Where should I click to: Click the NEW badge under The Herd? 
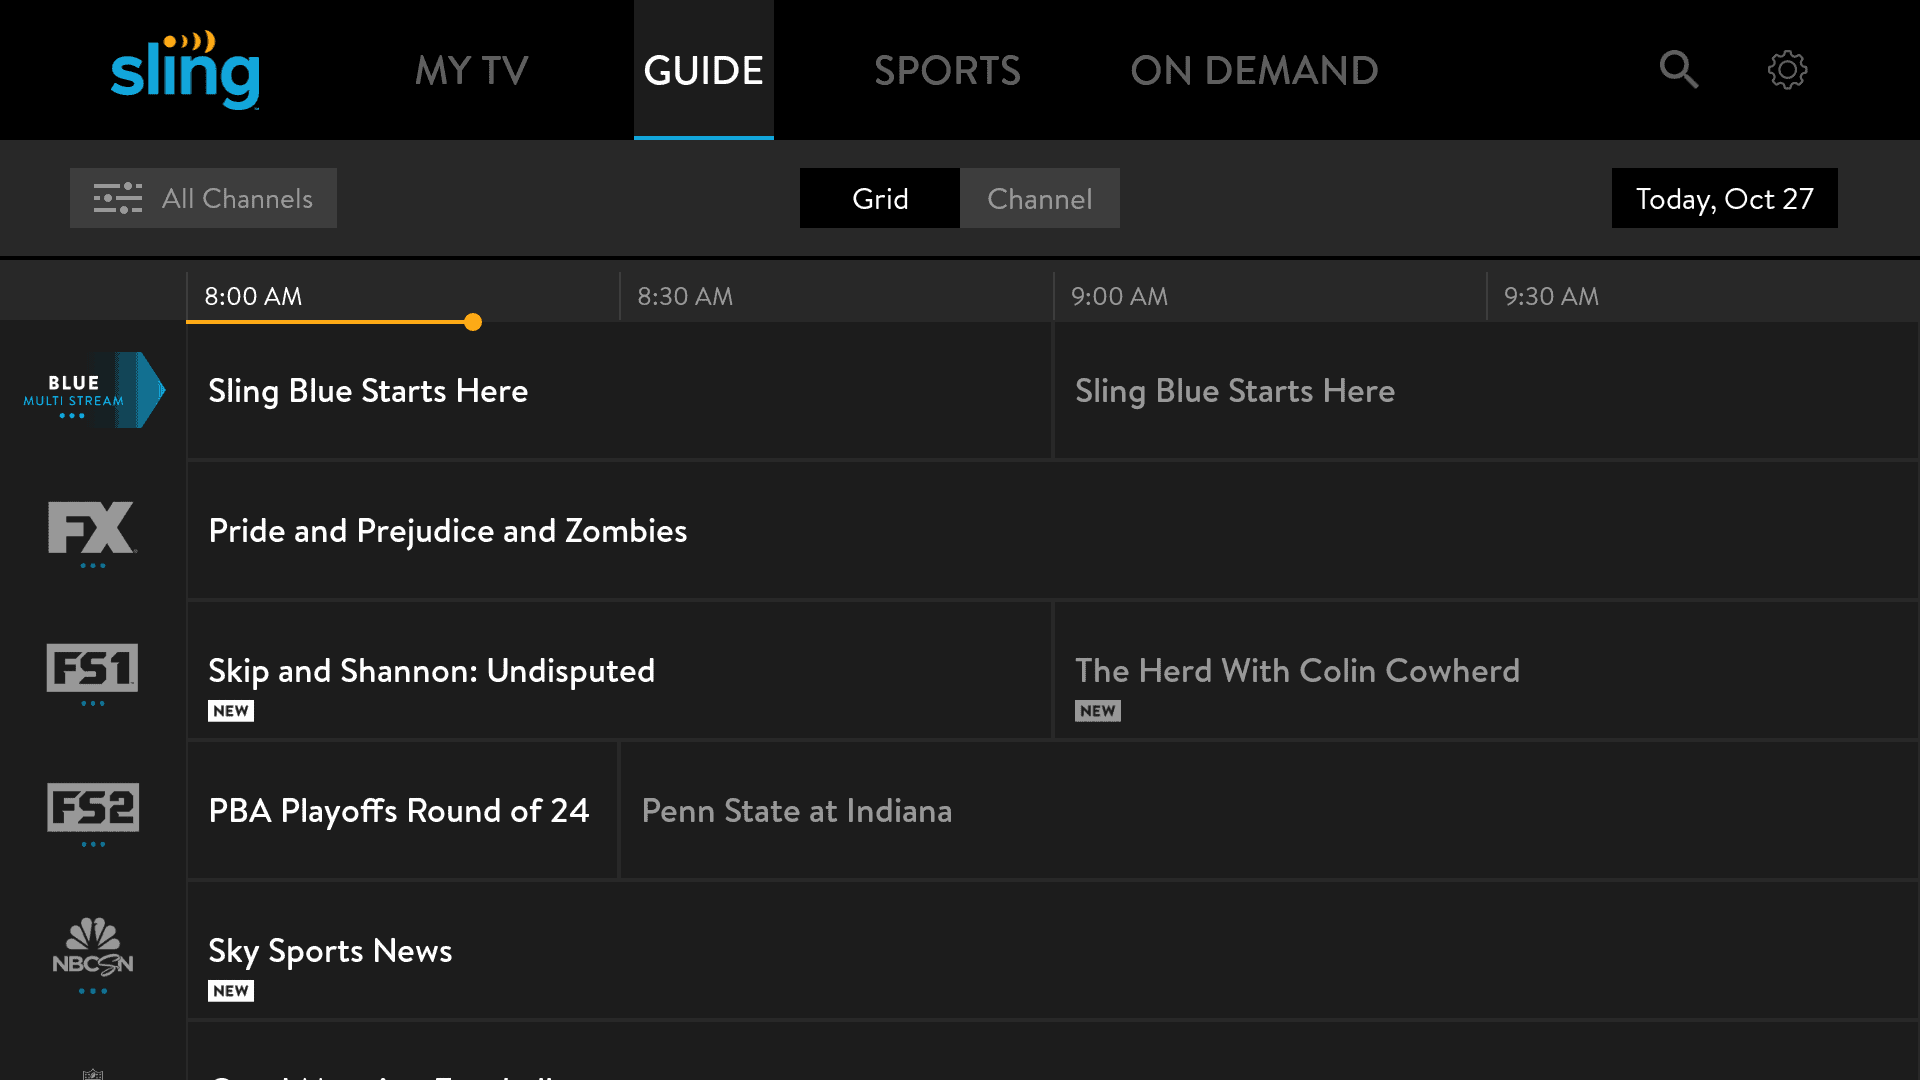pos(1098,711)
